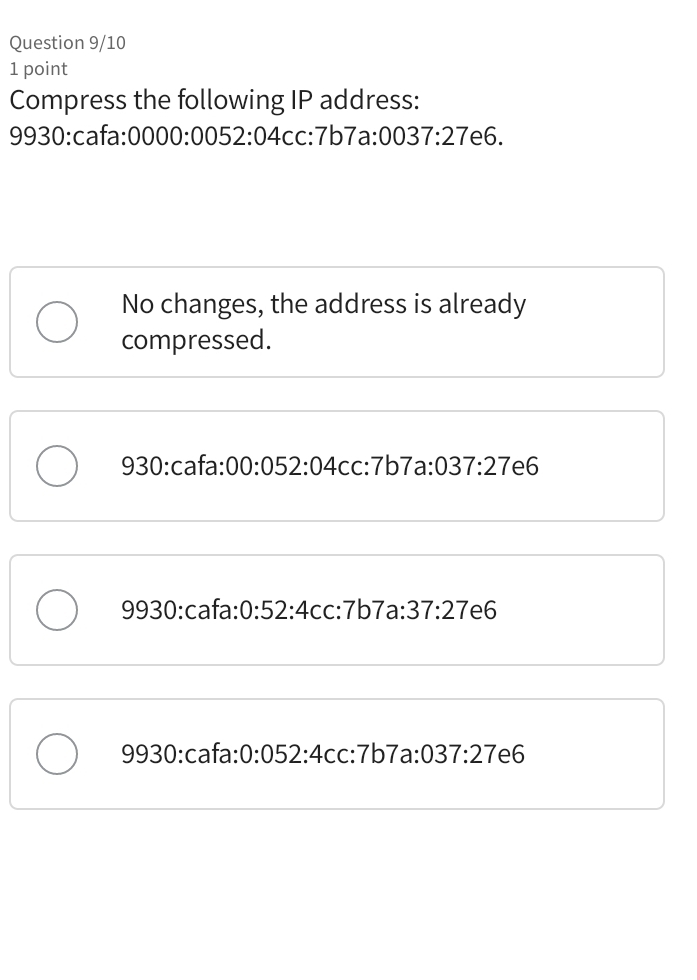The height and width of the screenshot is (980, 697).
Task: Select the '930:cafa:00:052:04cc:7b7a:037:27e6' radio button
Action: [57, 466]
